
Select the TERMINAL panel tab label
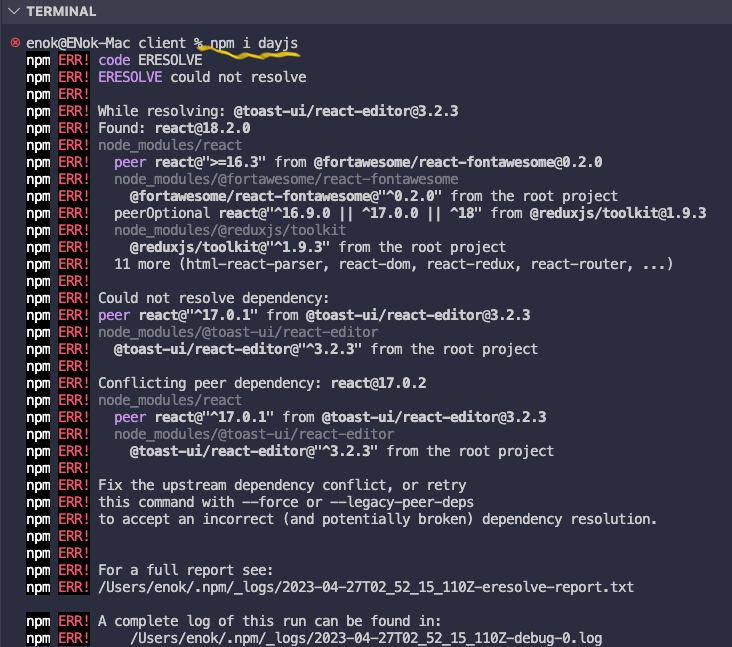[x=61, y=11]
